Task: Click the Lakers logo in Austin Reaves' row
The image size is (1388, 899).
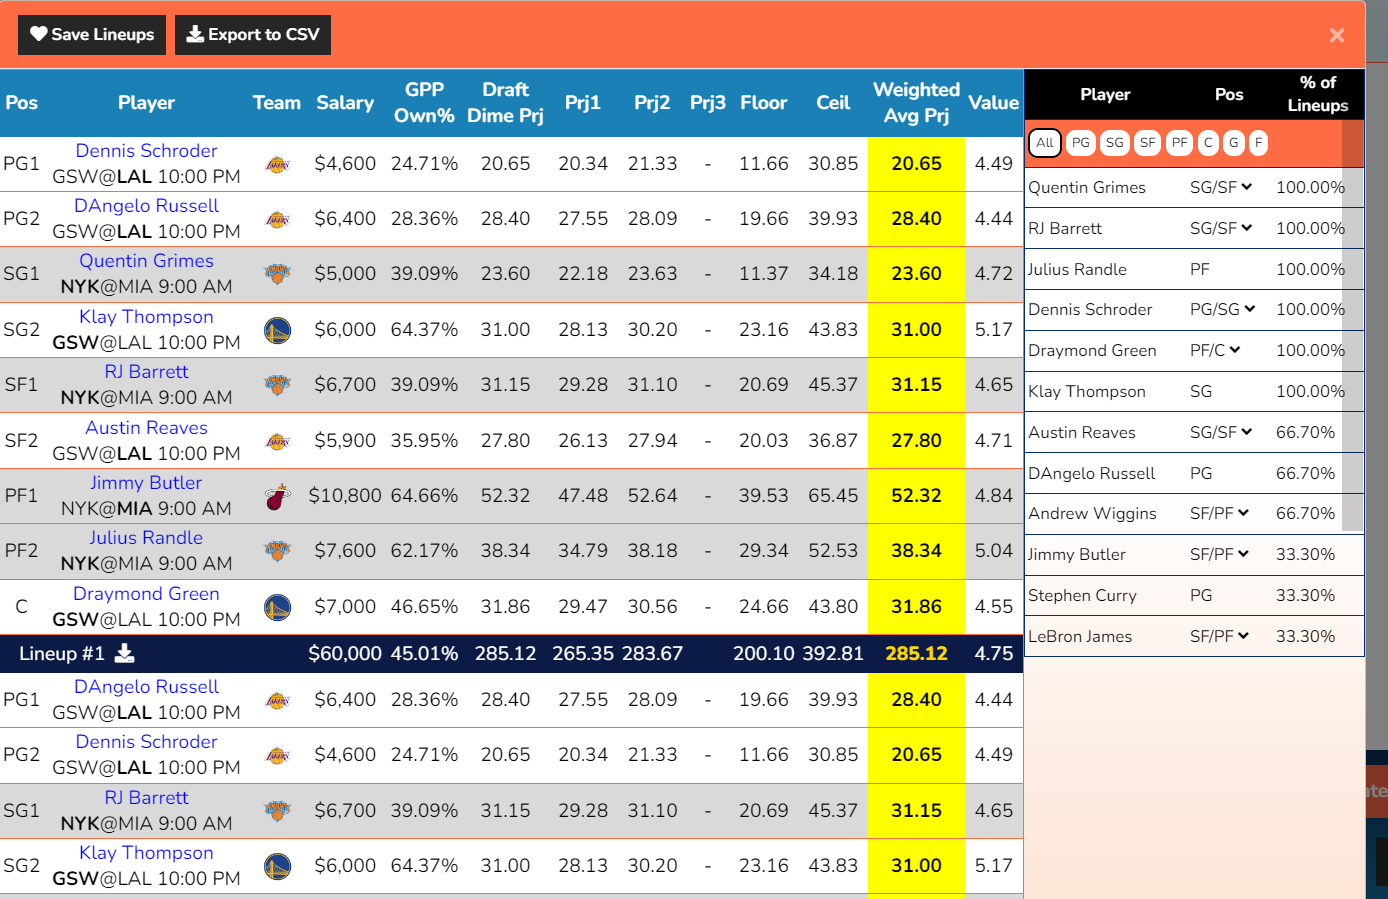Action: 277,441
